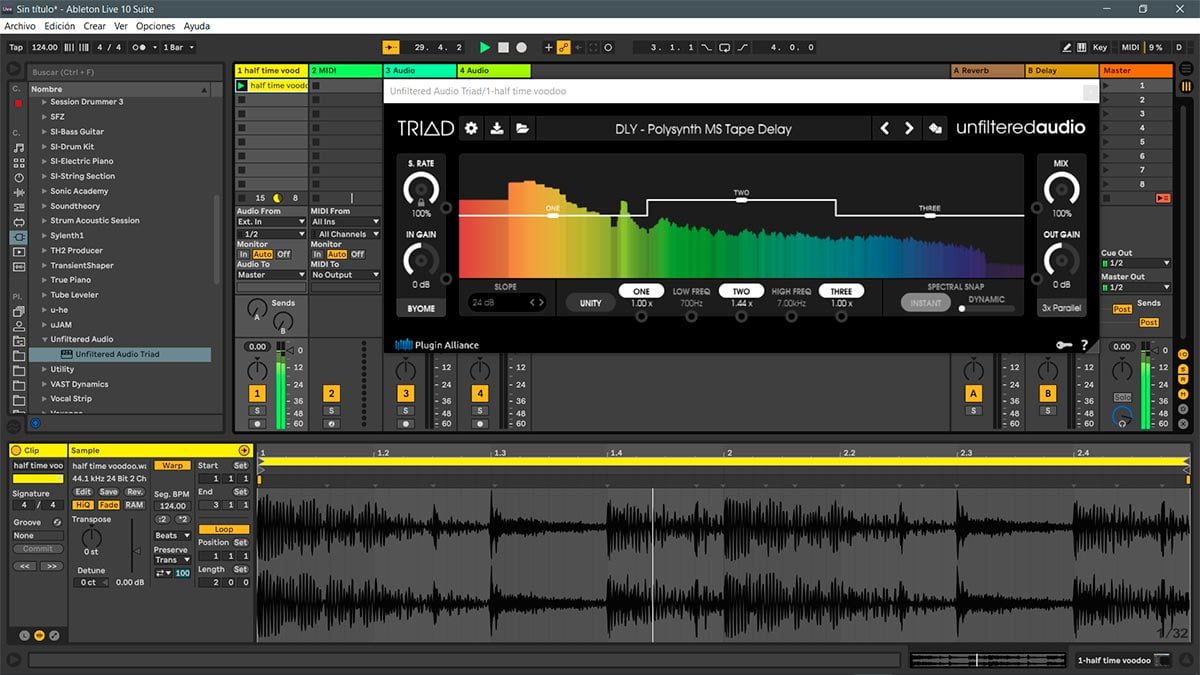Click the Tap tempo button

(16, 47)
